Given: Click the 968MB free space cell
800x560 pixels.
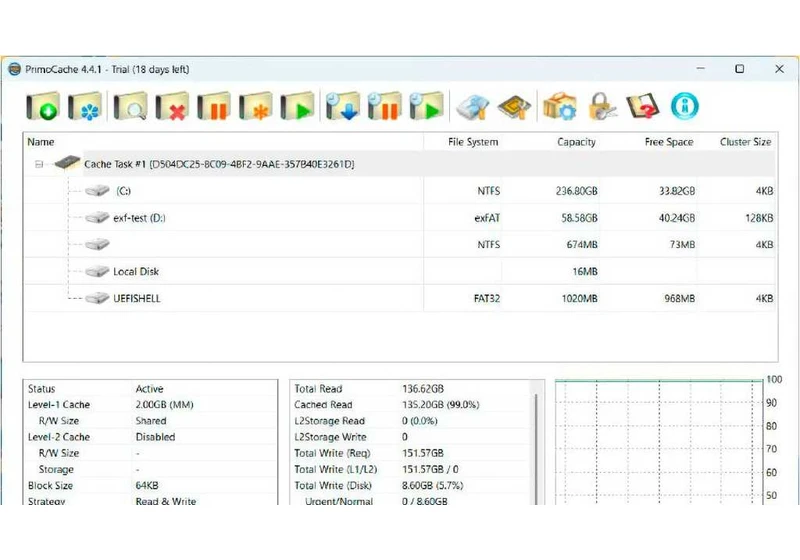Looking at the screenshot, I should tap(680, 298).
